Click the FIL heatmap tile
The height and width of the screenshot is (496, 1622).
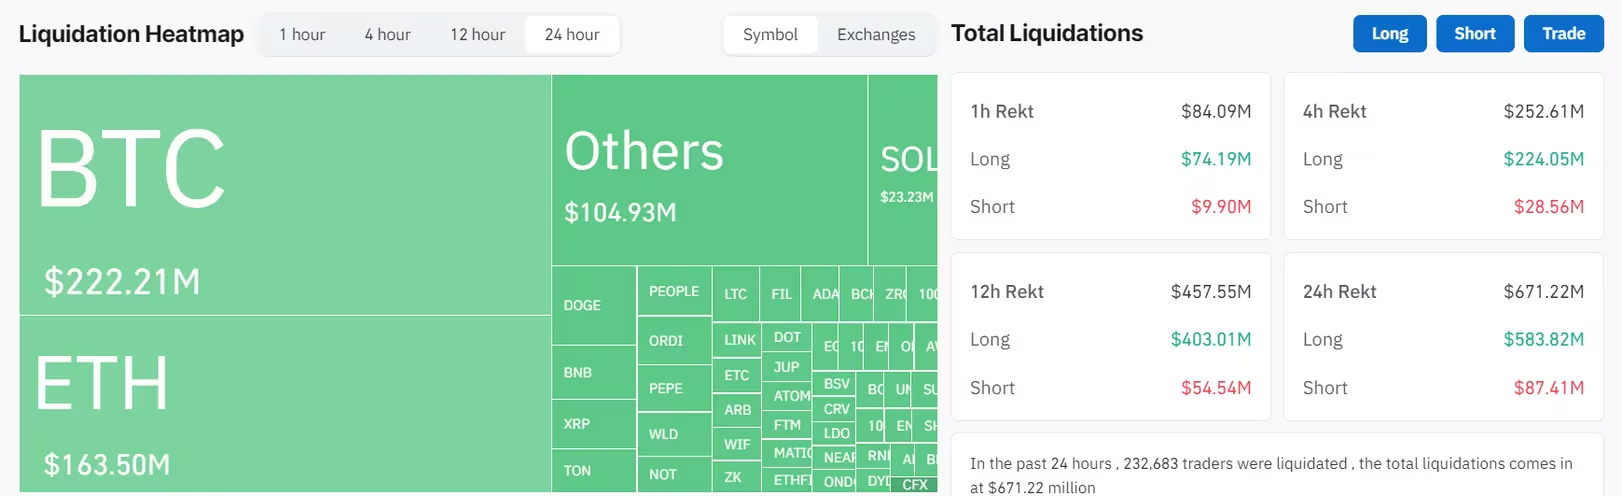pyautogui.click(x=781, y=294)
